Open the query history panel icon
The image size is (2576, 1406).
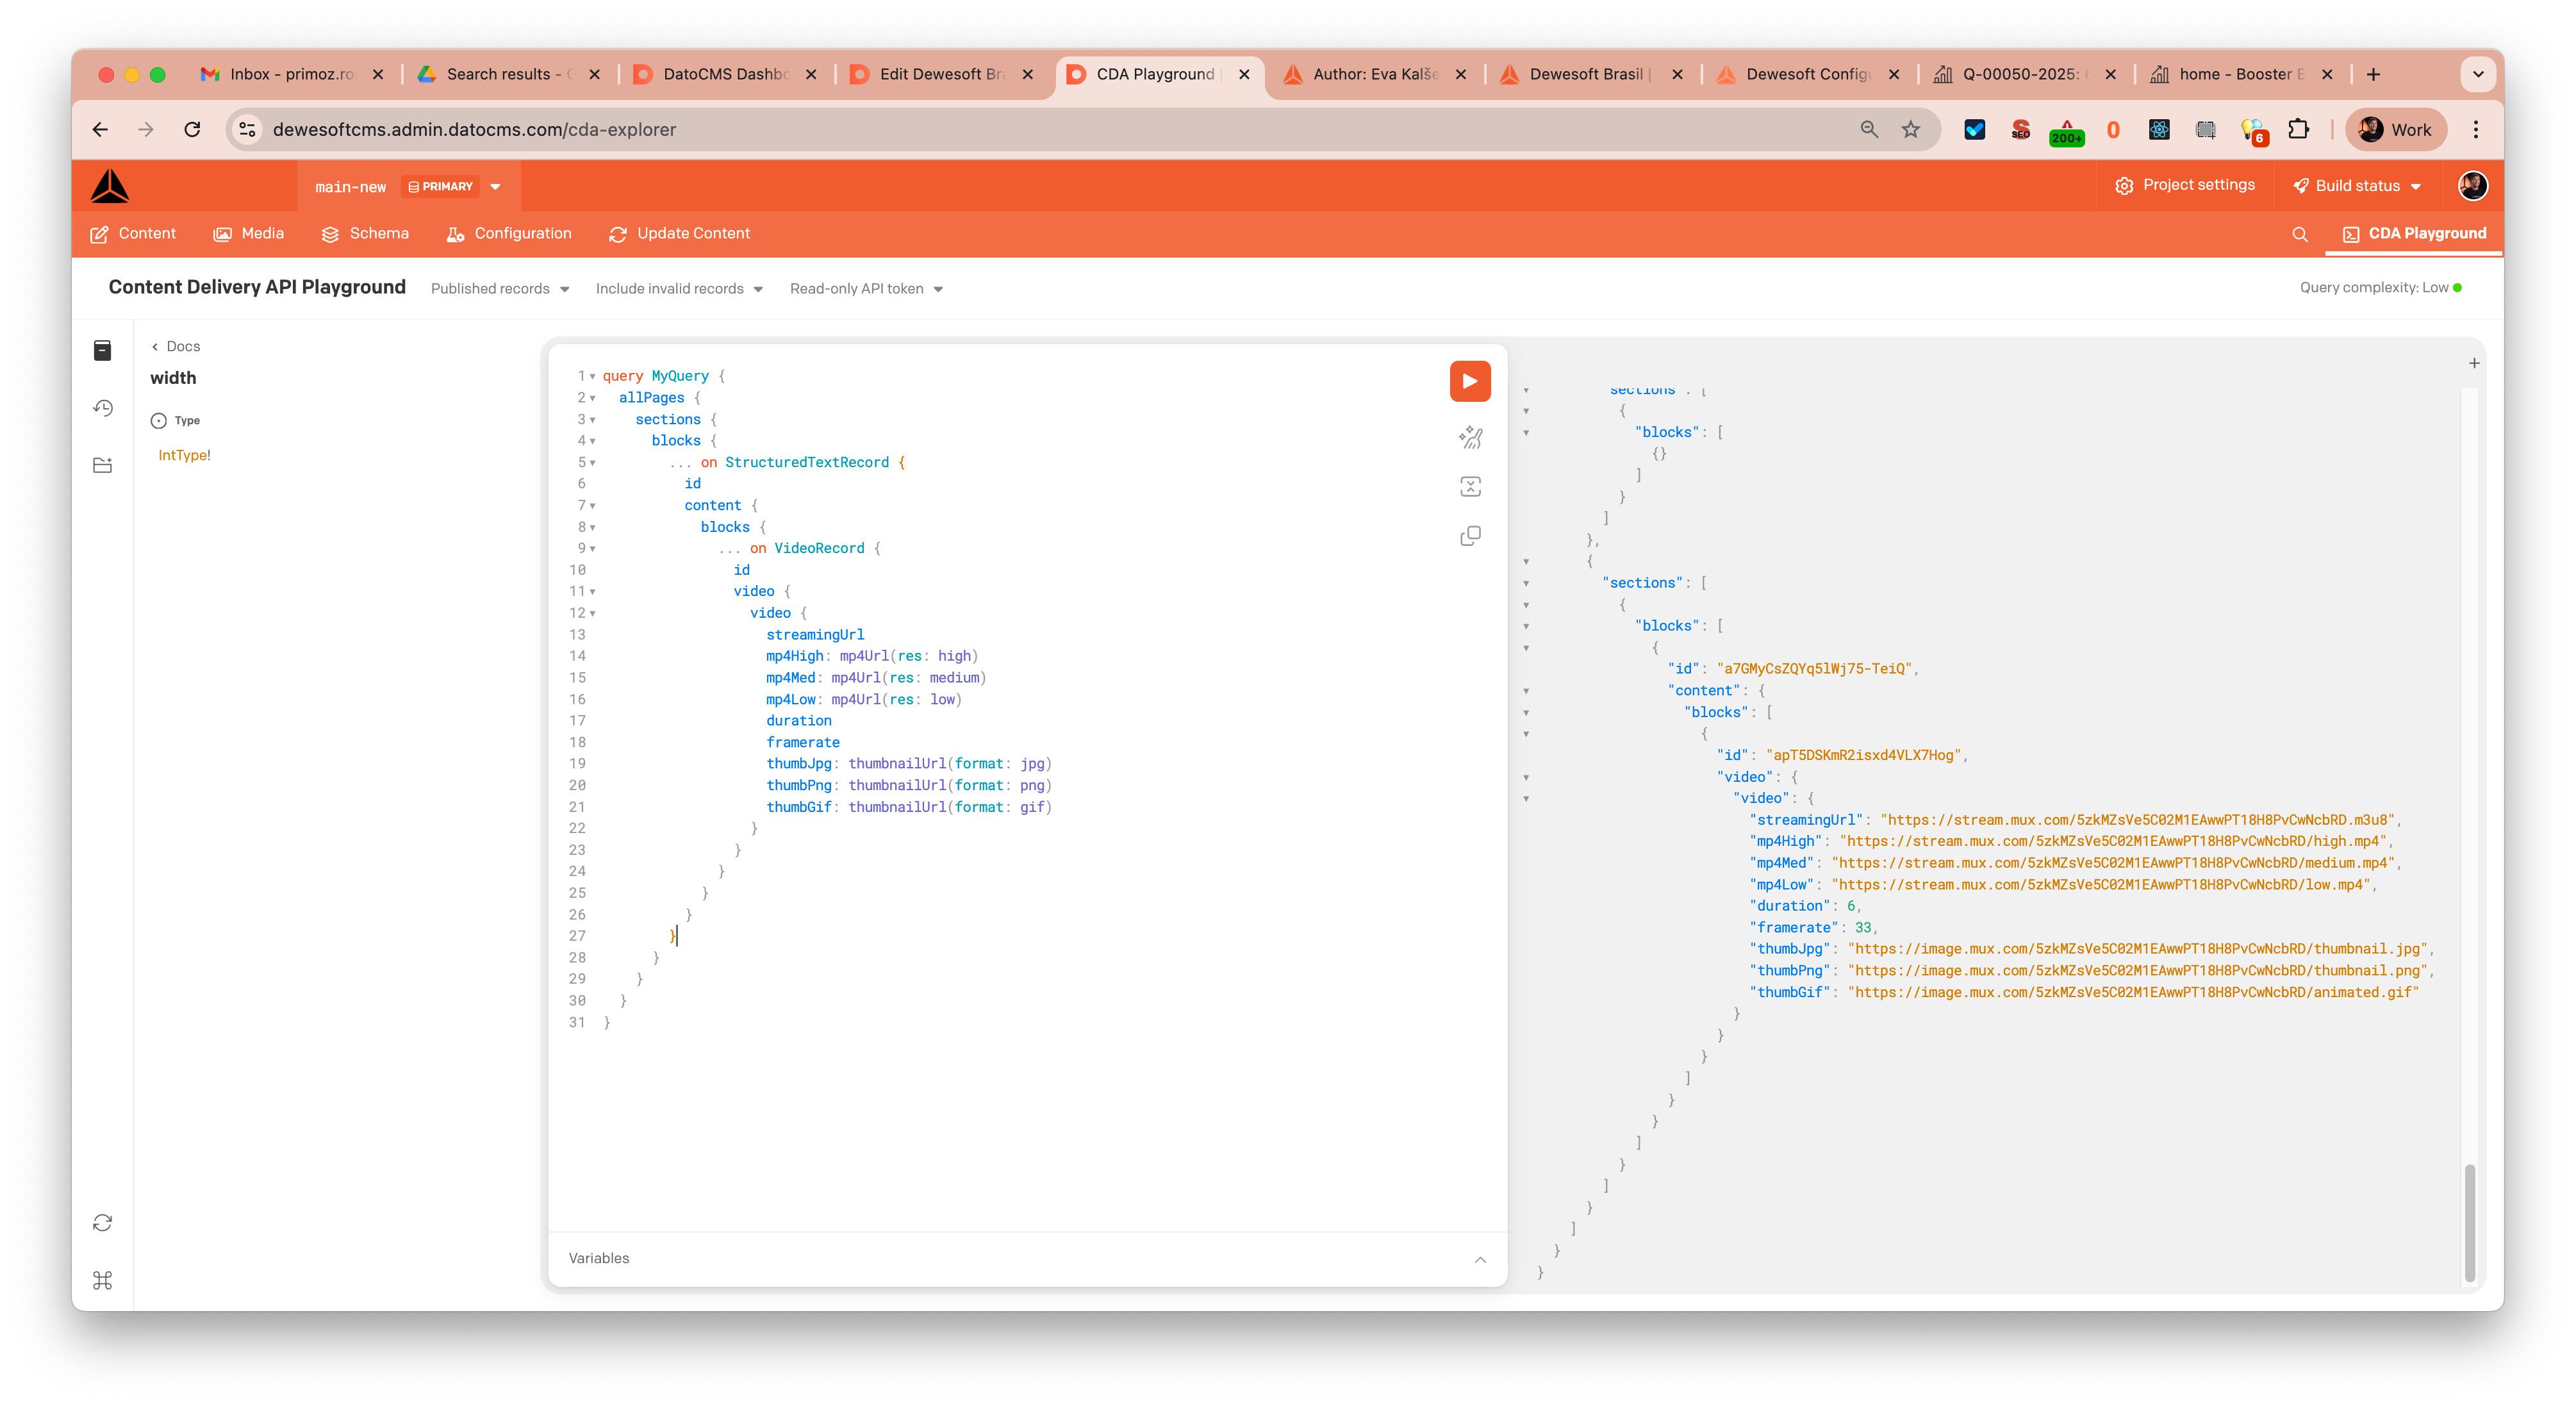103,408
